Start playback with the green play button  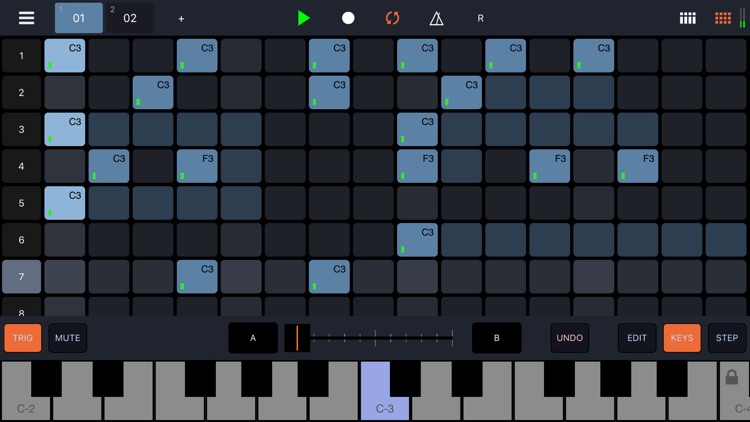[x=303, y=18]
